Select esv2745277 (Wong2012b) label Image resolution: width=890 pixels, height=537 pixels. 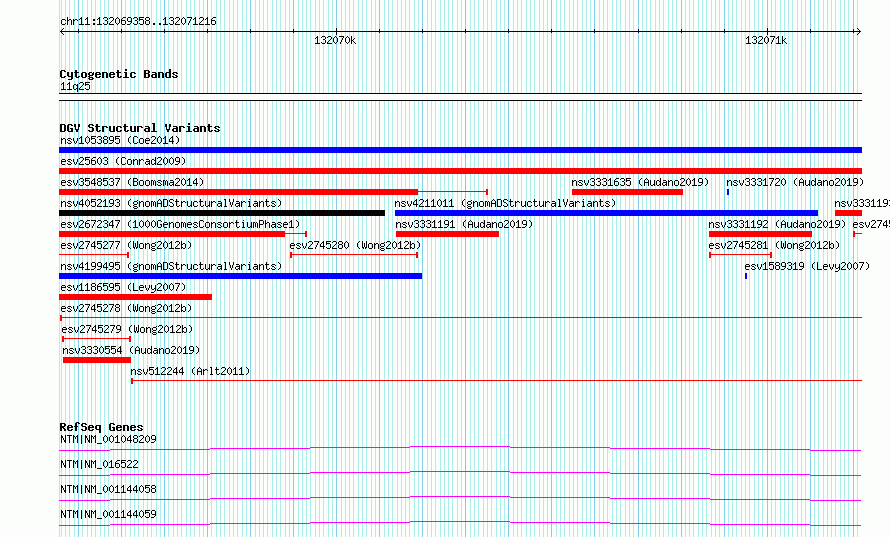point(126,245)
